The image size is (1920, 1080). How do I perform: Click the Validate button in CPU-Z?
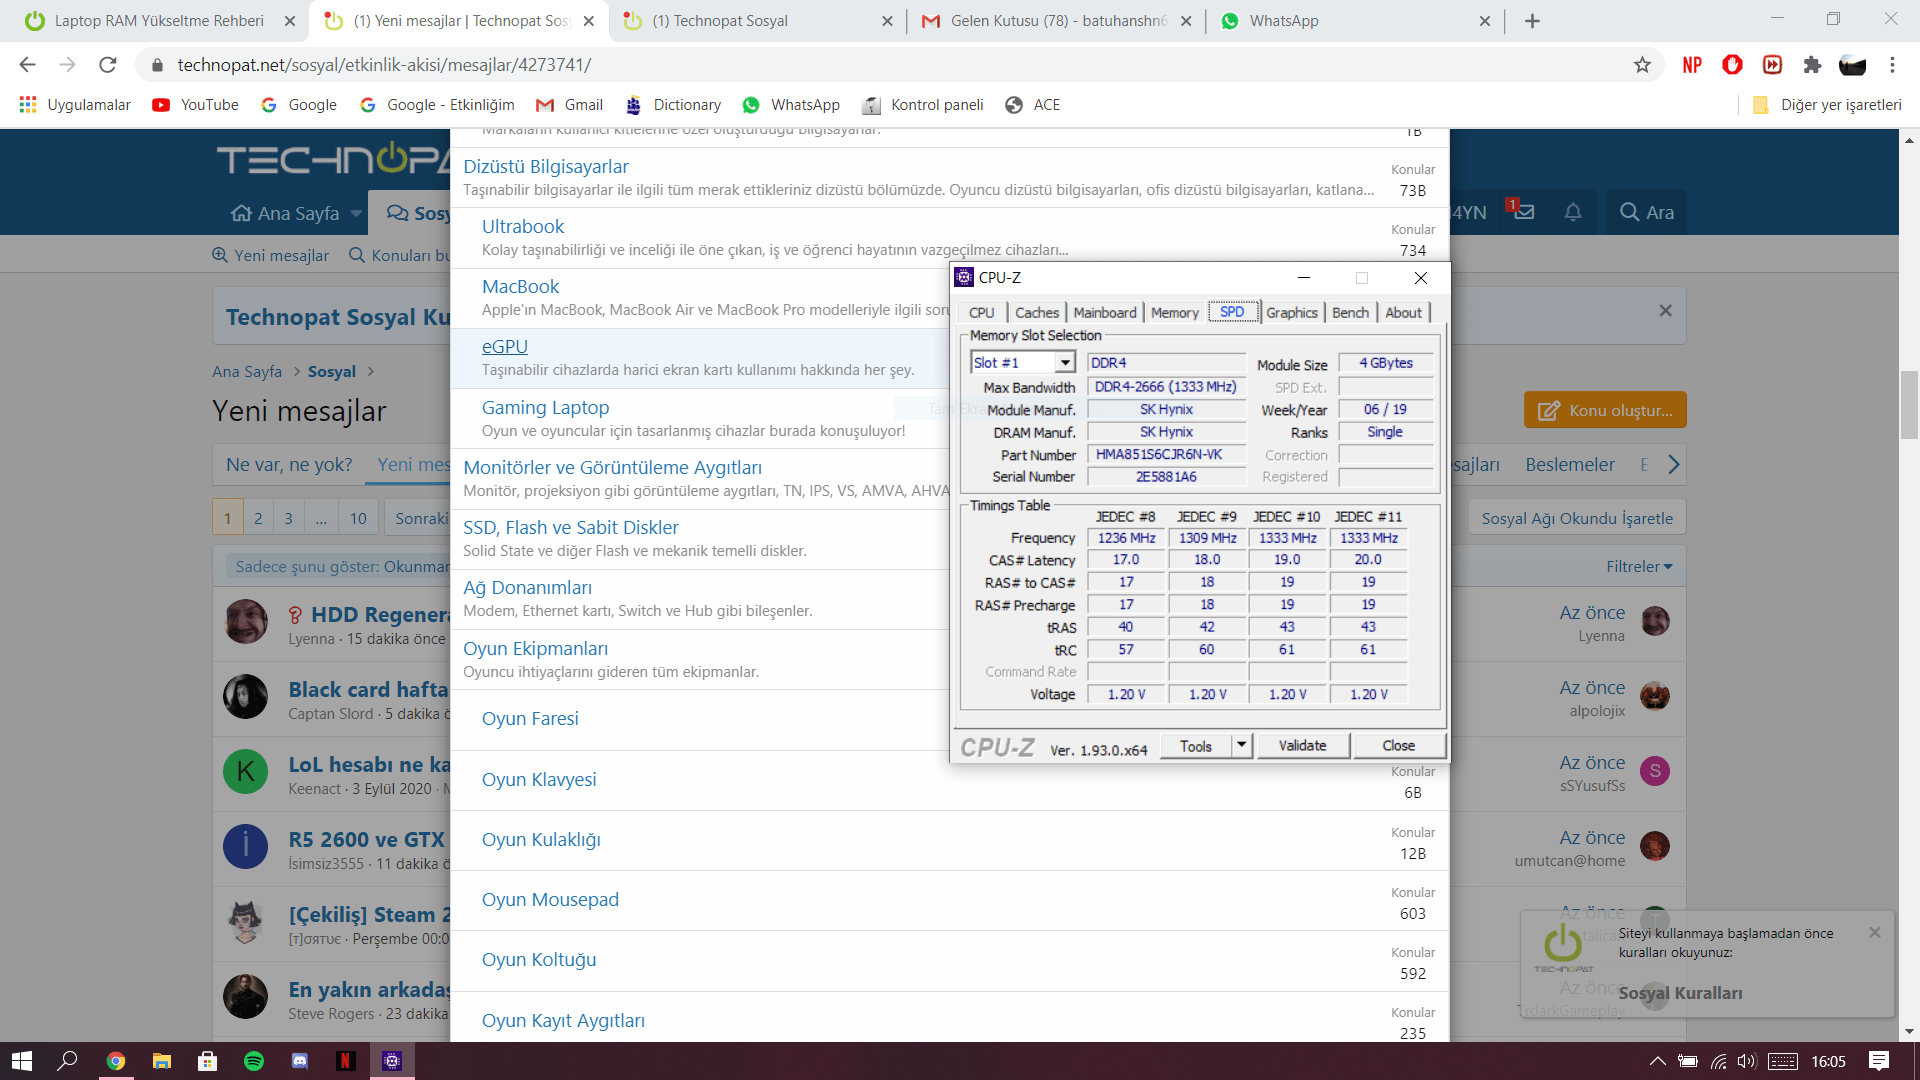pos(1302,745)
